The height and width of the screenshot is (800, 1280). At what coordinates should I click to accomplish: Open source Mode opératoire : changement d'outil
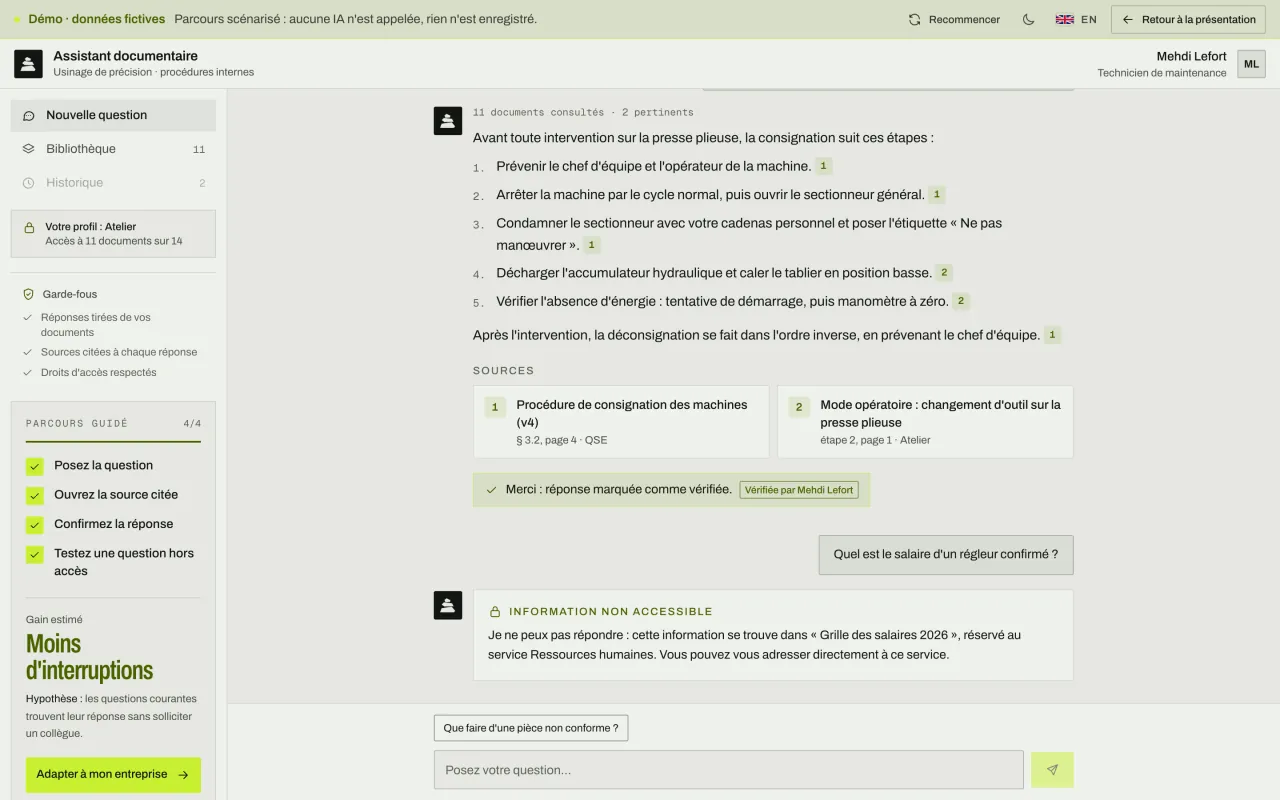coord(925,422)
